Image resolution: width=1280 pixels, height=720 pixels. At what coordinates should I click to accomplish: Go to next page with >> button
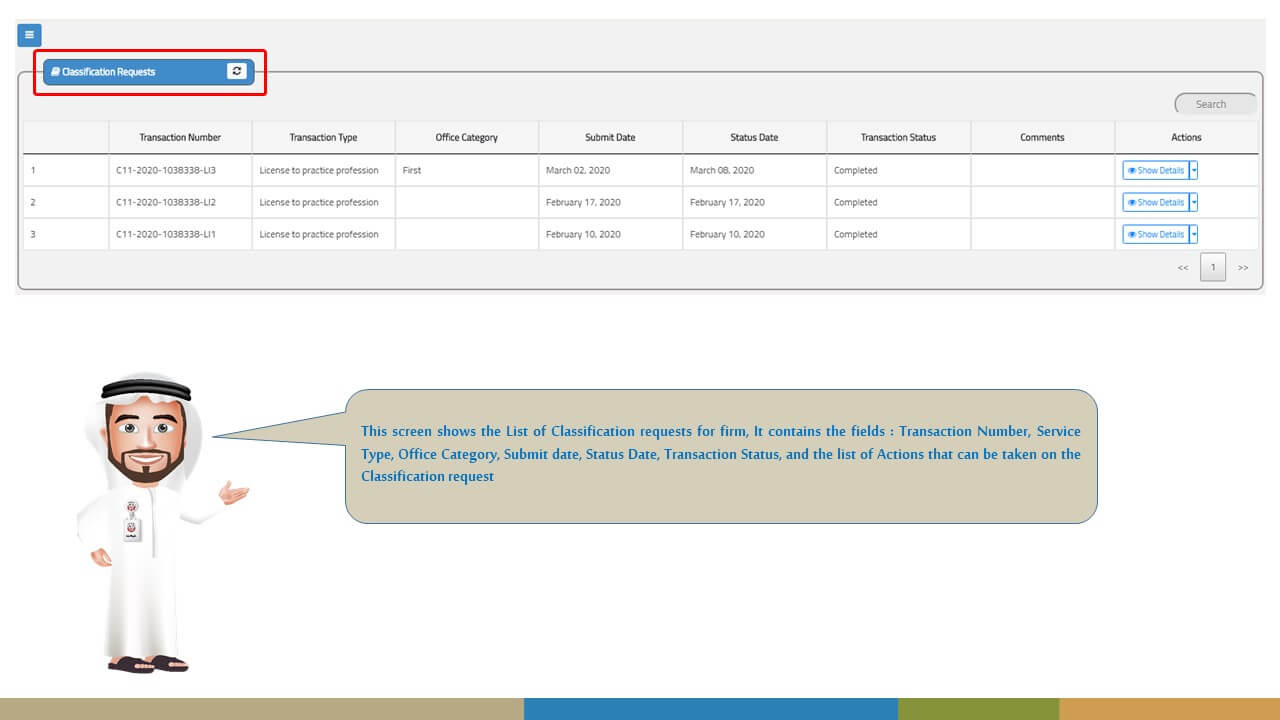point(1243,268)
